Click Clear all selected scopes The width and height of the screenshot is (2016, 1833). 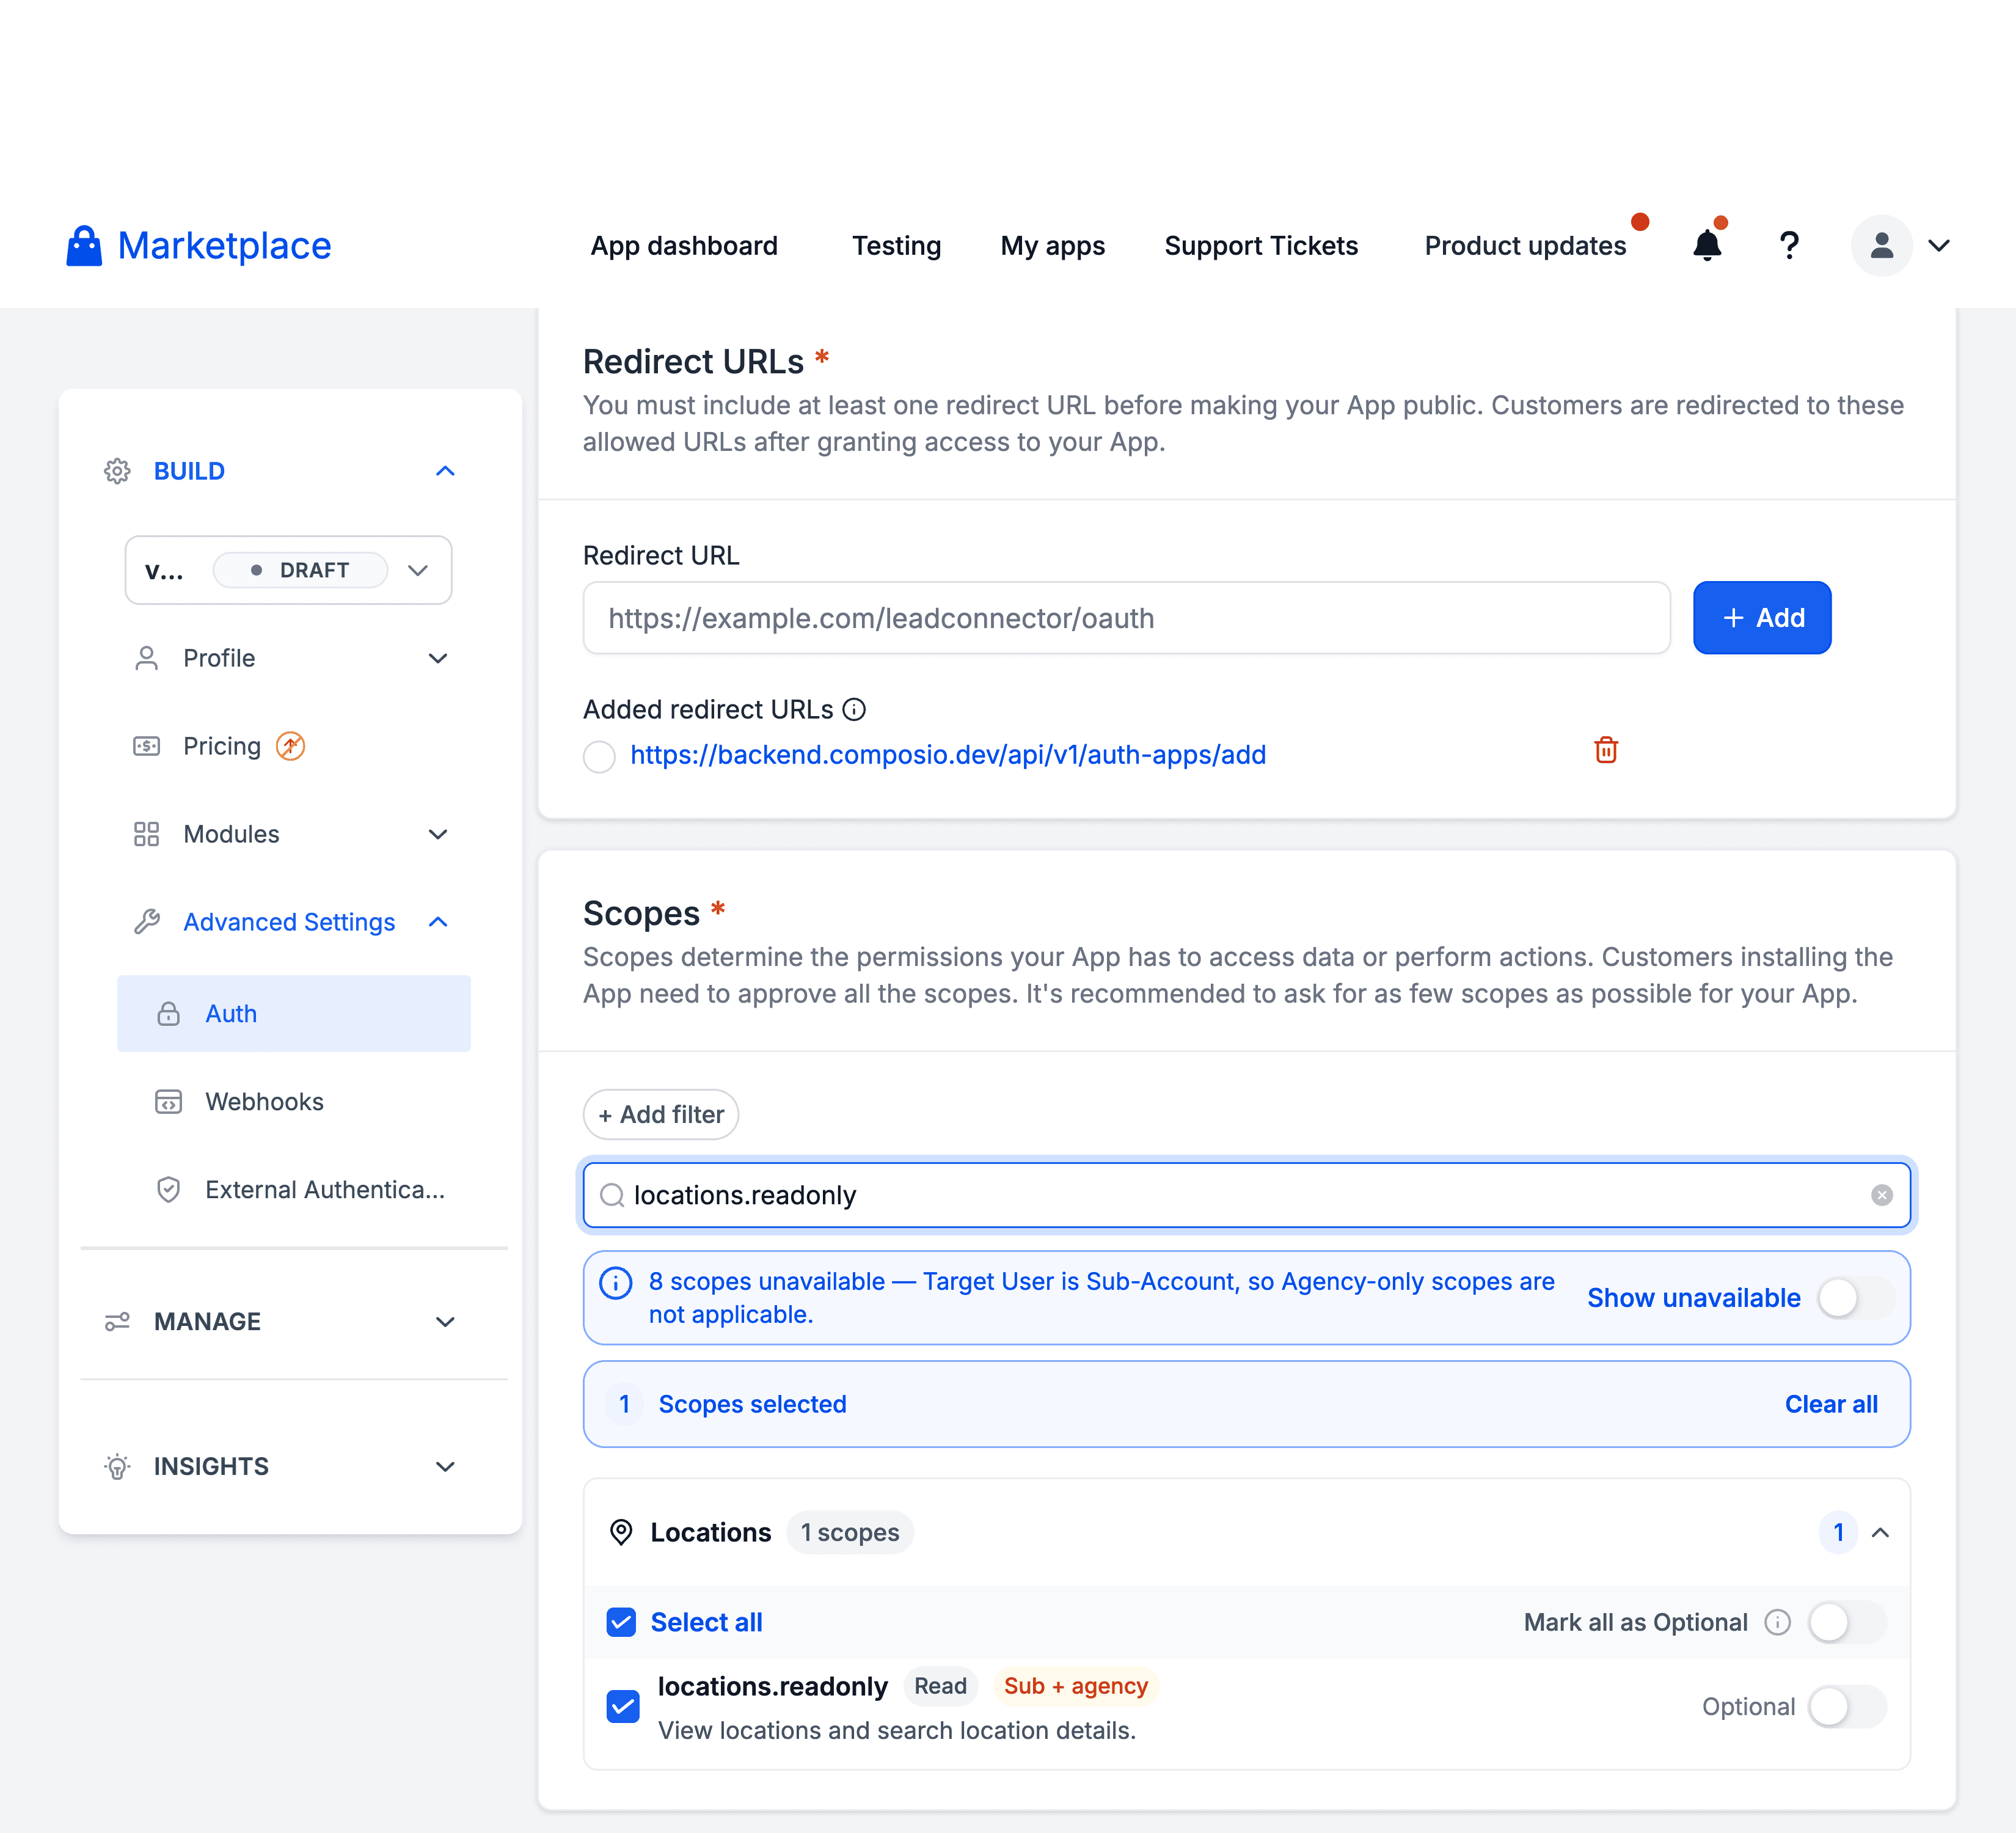1831,1404
